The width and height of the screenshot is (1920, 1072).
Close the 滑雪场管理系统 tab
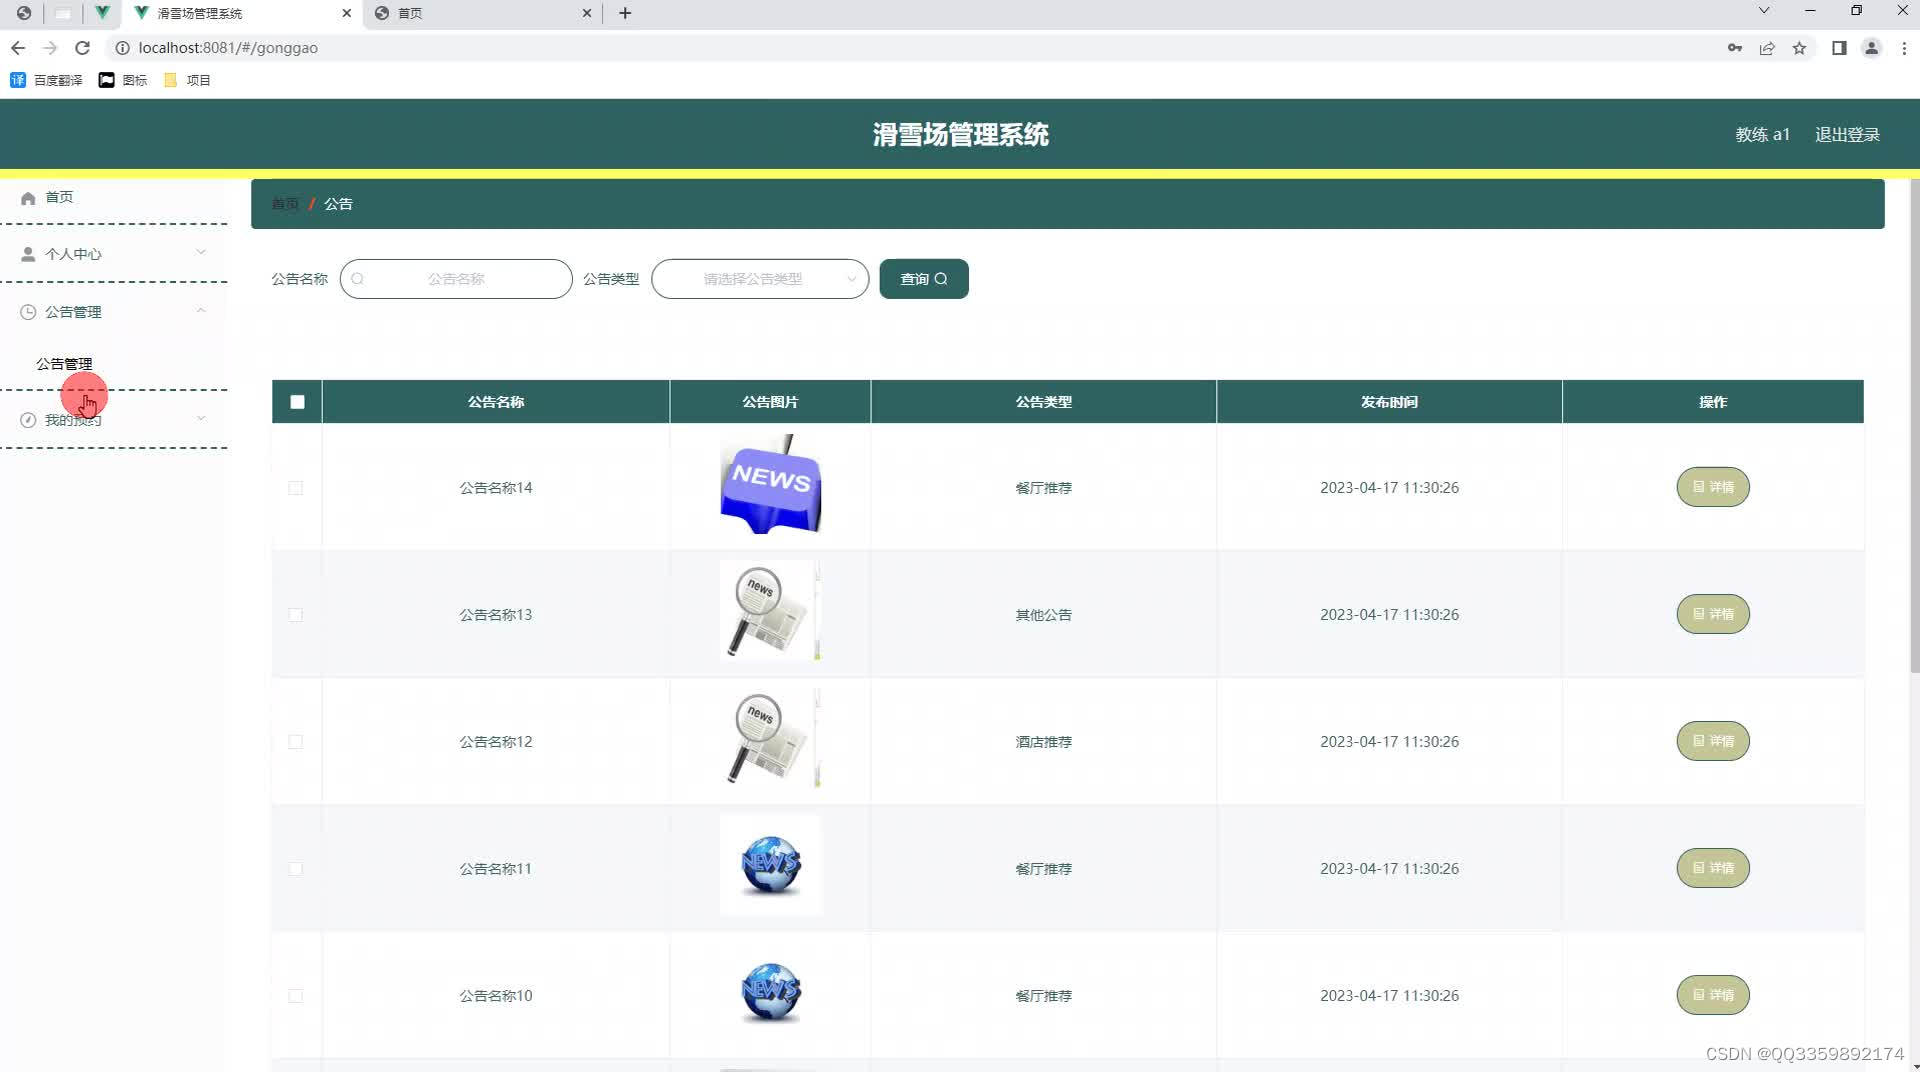tap(346, 13)
